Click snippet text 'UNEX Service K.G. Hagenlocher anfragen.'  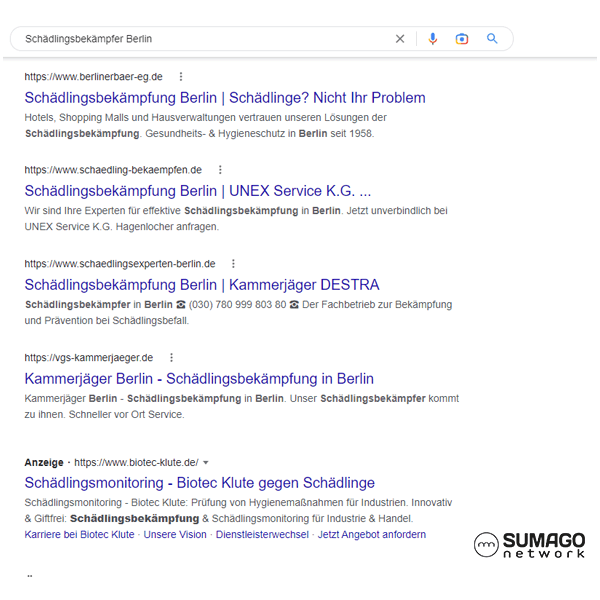pos(122,227)
